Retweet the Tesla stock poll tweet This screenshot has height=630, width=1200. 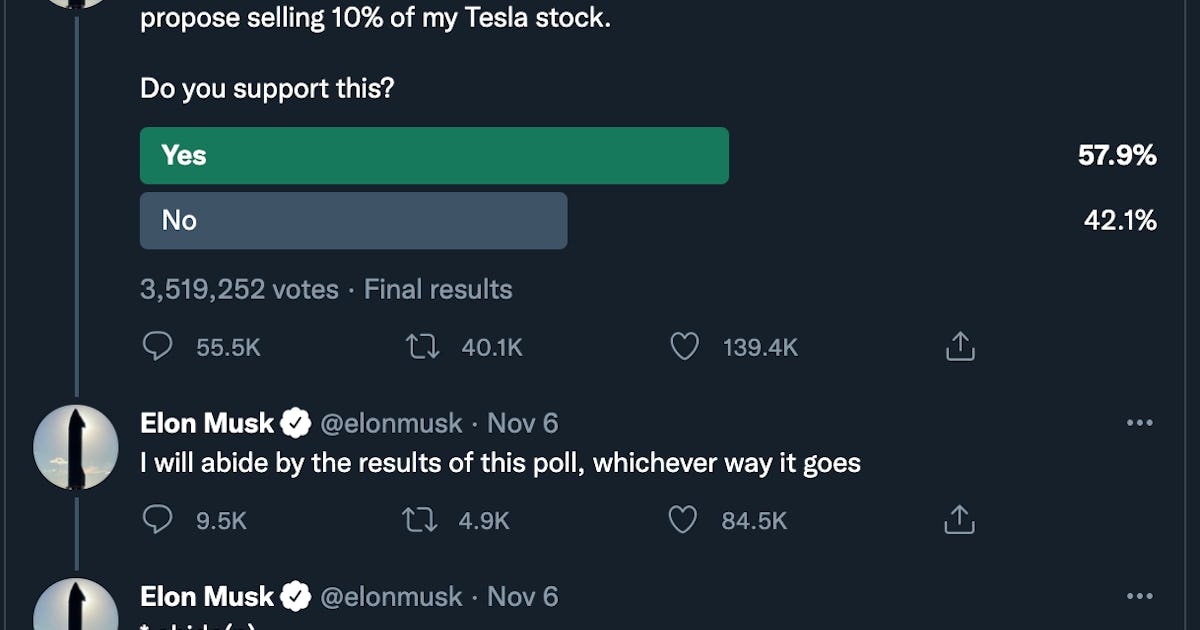coord(421,347)
